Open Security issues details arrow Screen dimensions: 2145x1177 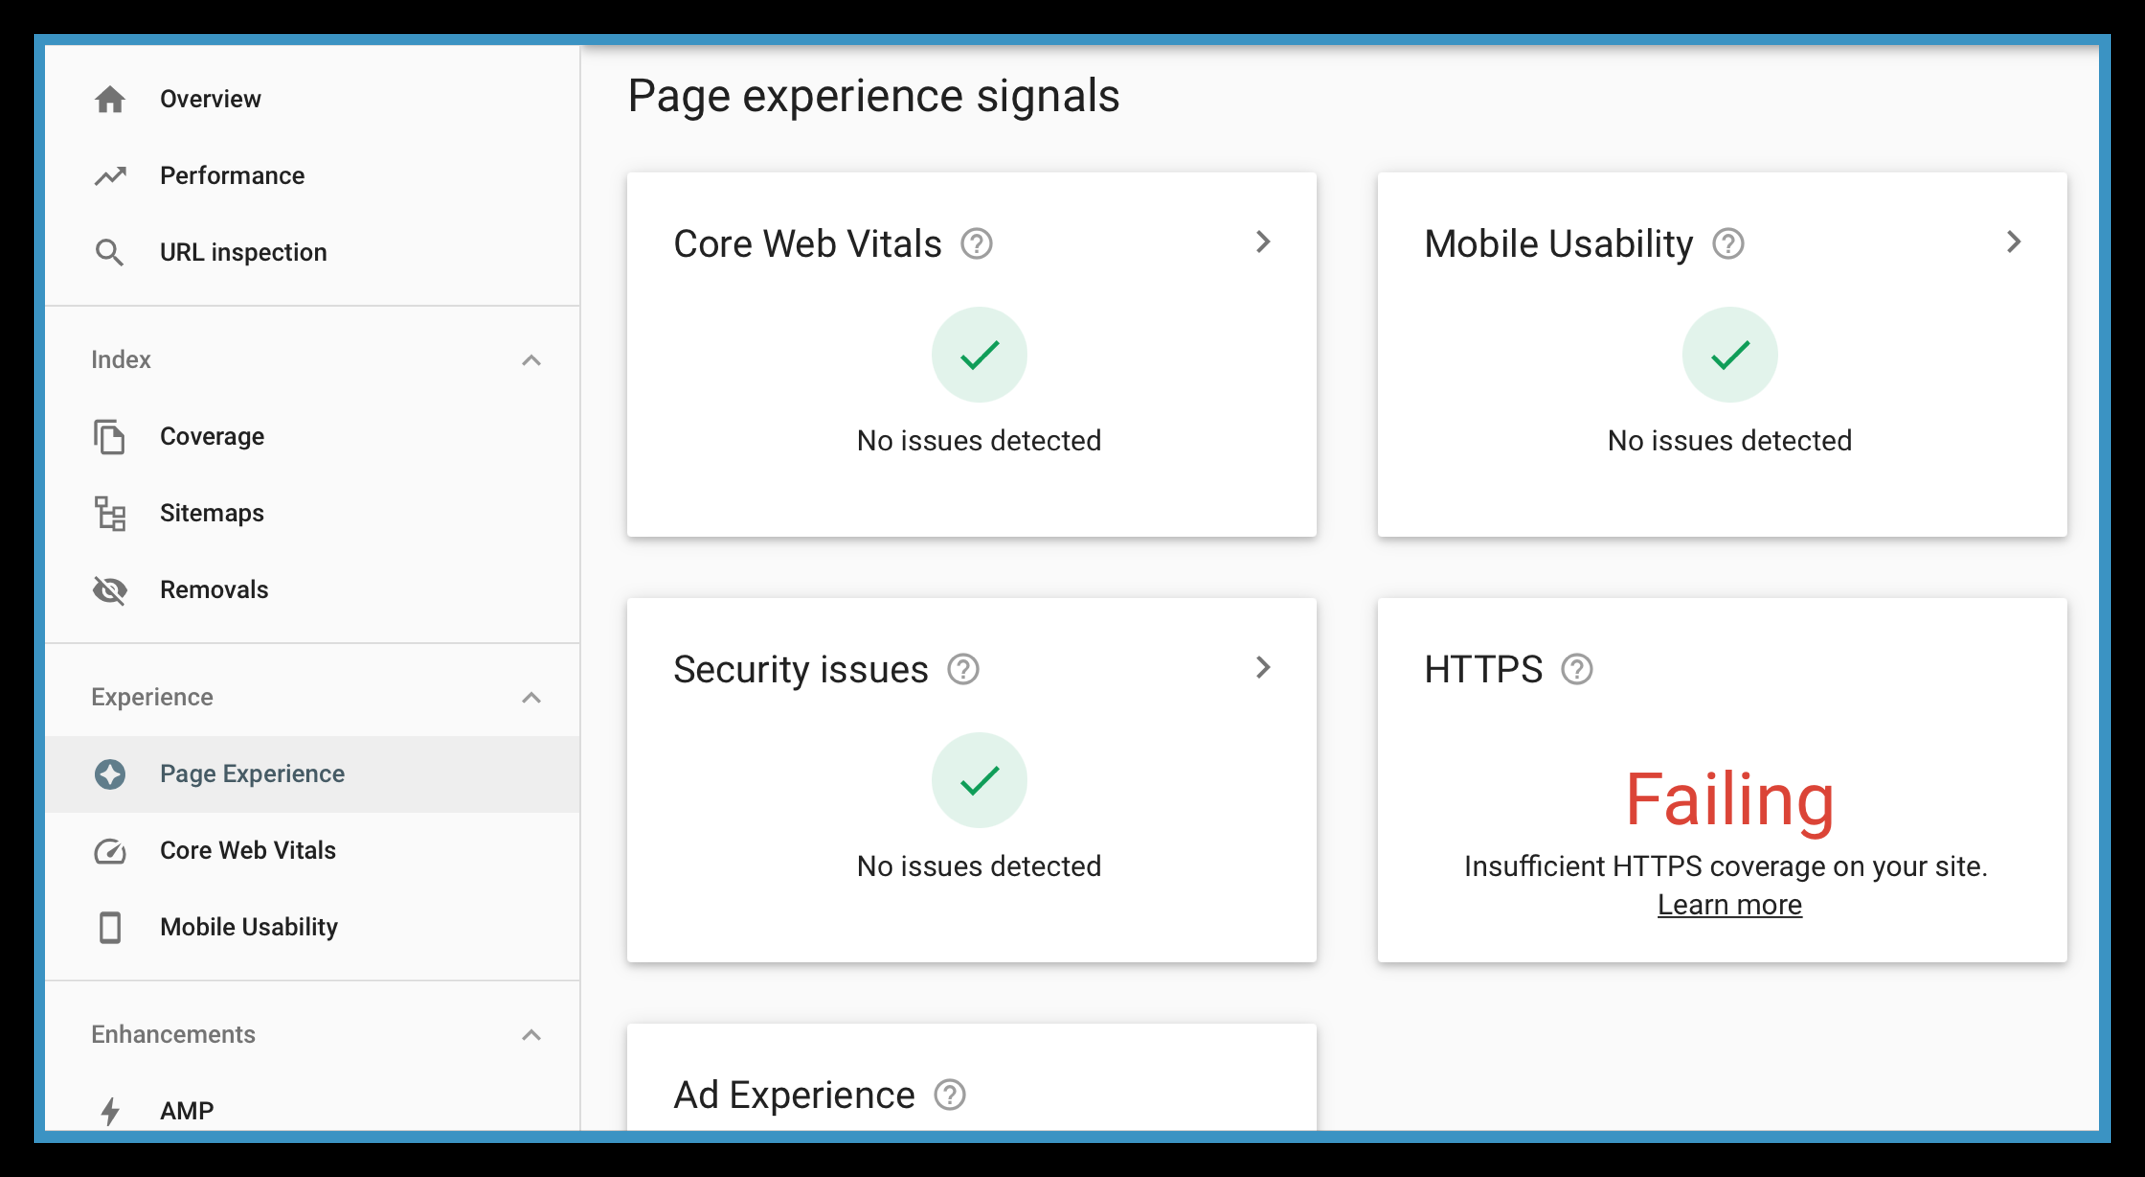[x=1263, y=668]
